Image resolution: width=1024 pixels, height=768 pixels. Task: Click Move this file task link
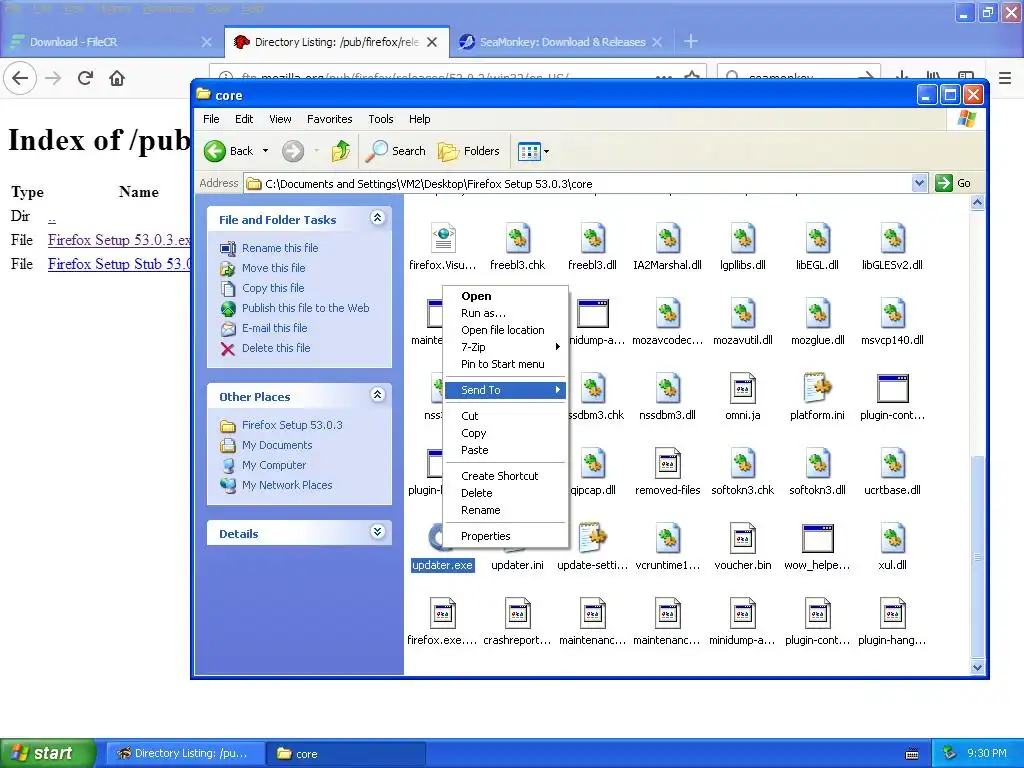(273, 268)
